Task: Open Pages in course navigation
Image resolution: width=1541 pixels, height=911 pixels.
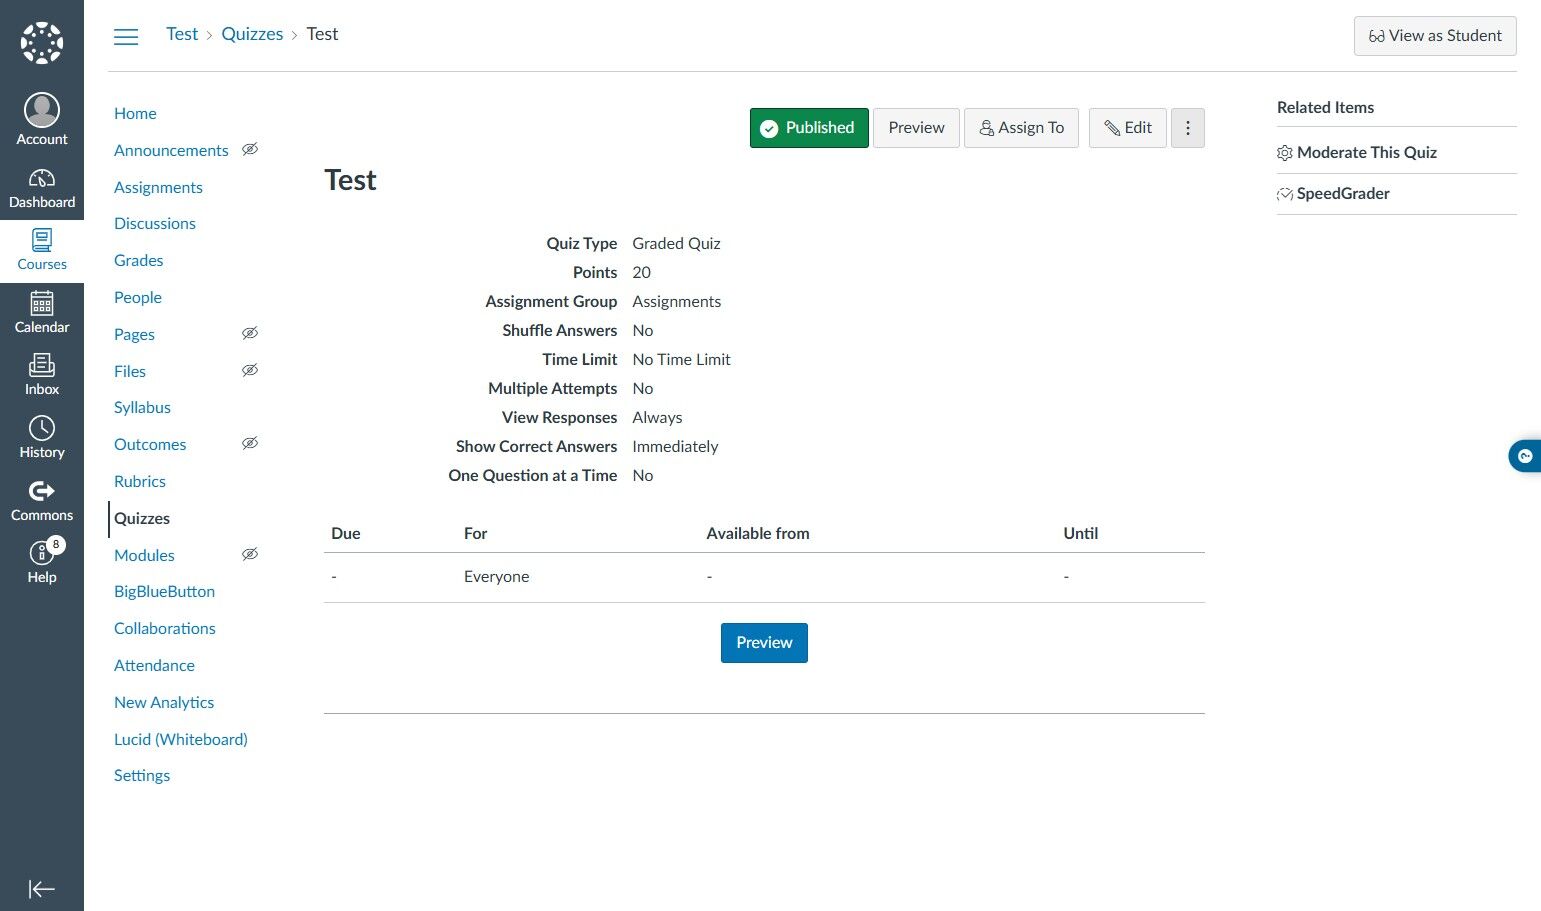Action: [x=134, y=334]
